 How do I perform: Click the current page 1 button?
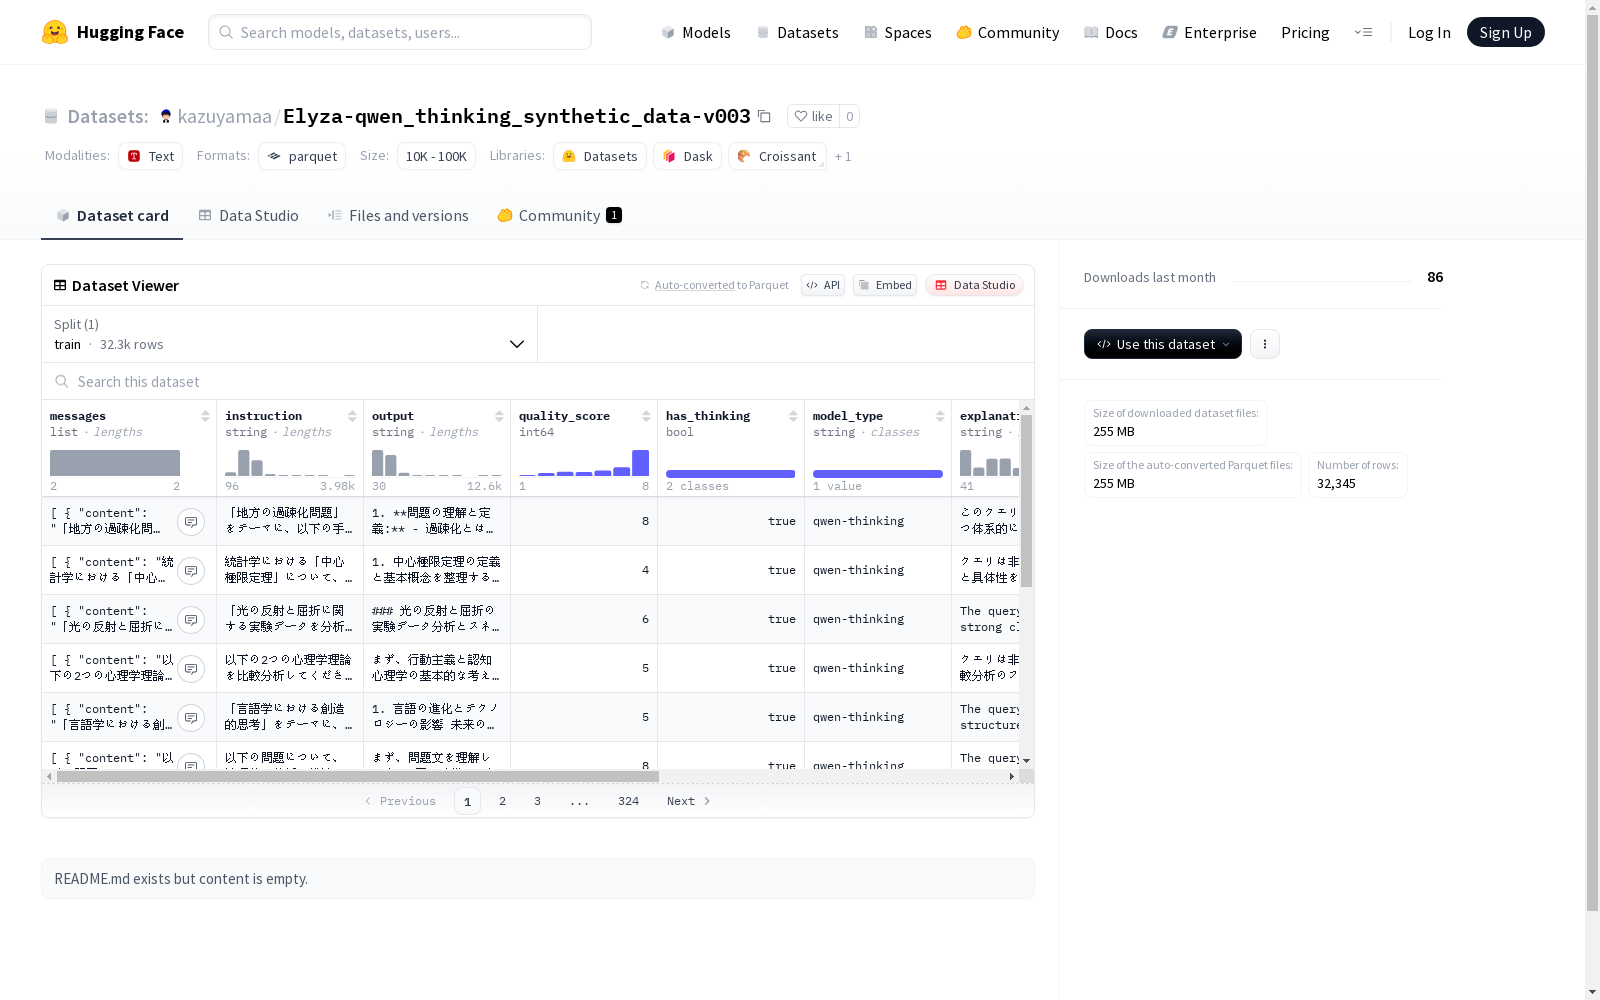[x=467, y=801]
